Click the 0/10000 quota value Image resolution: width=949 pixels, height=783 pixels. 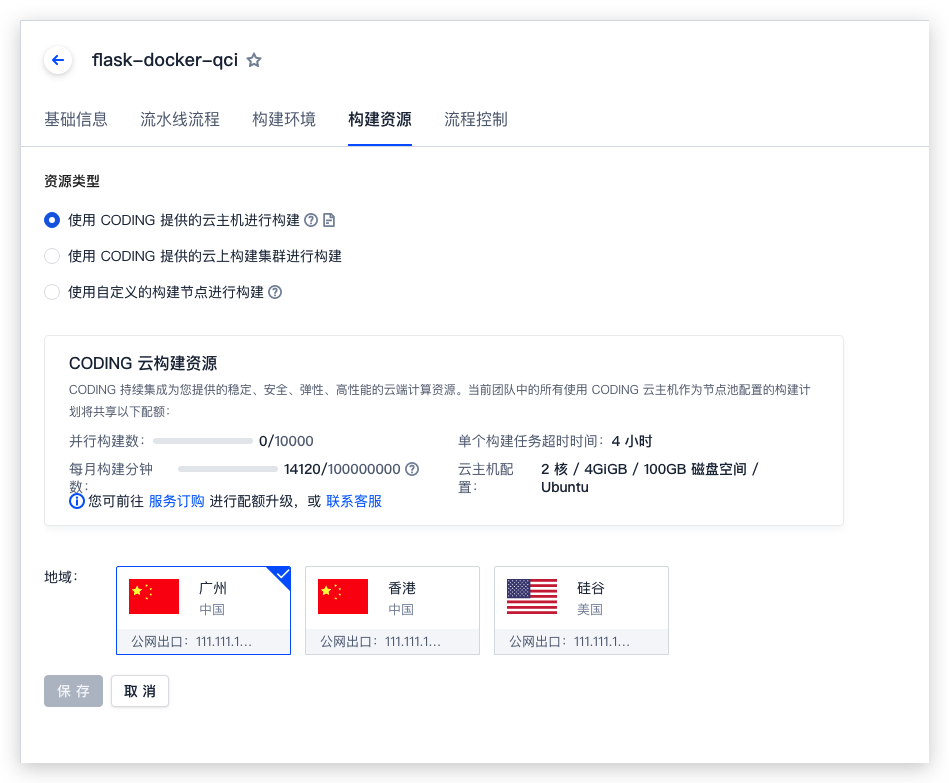coord(286,441)
